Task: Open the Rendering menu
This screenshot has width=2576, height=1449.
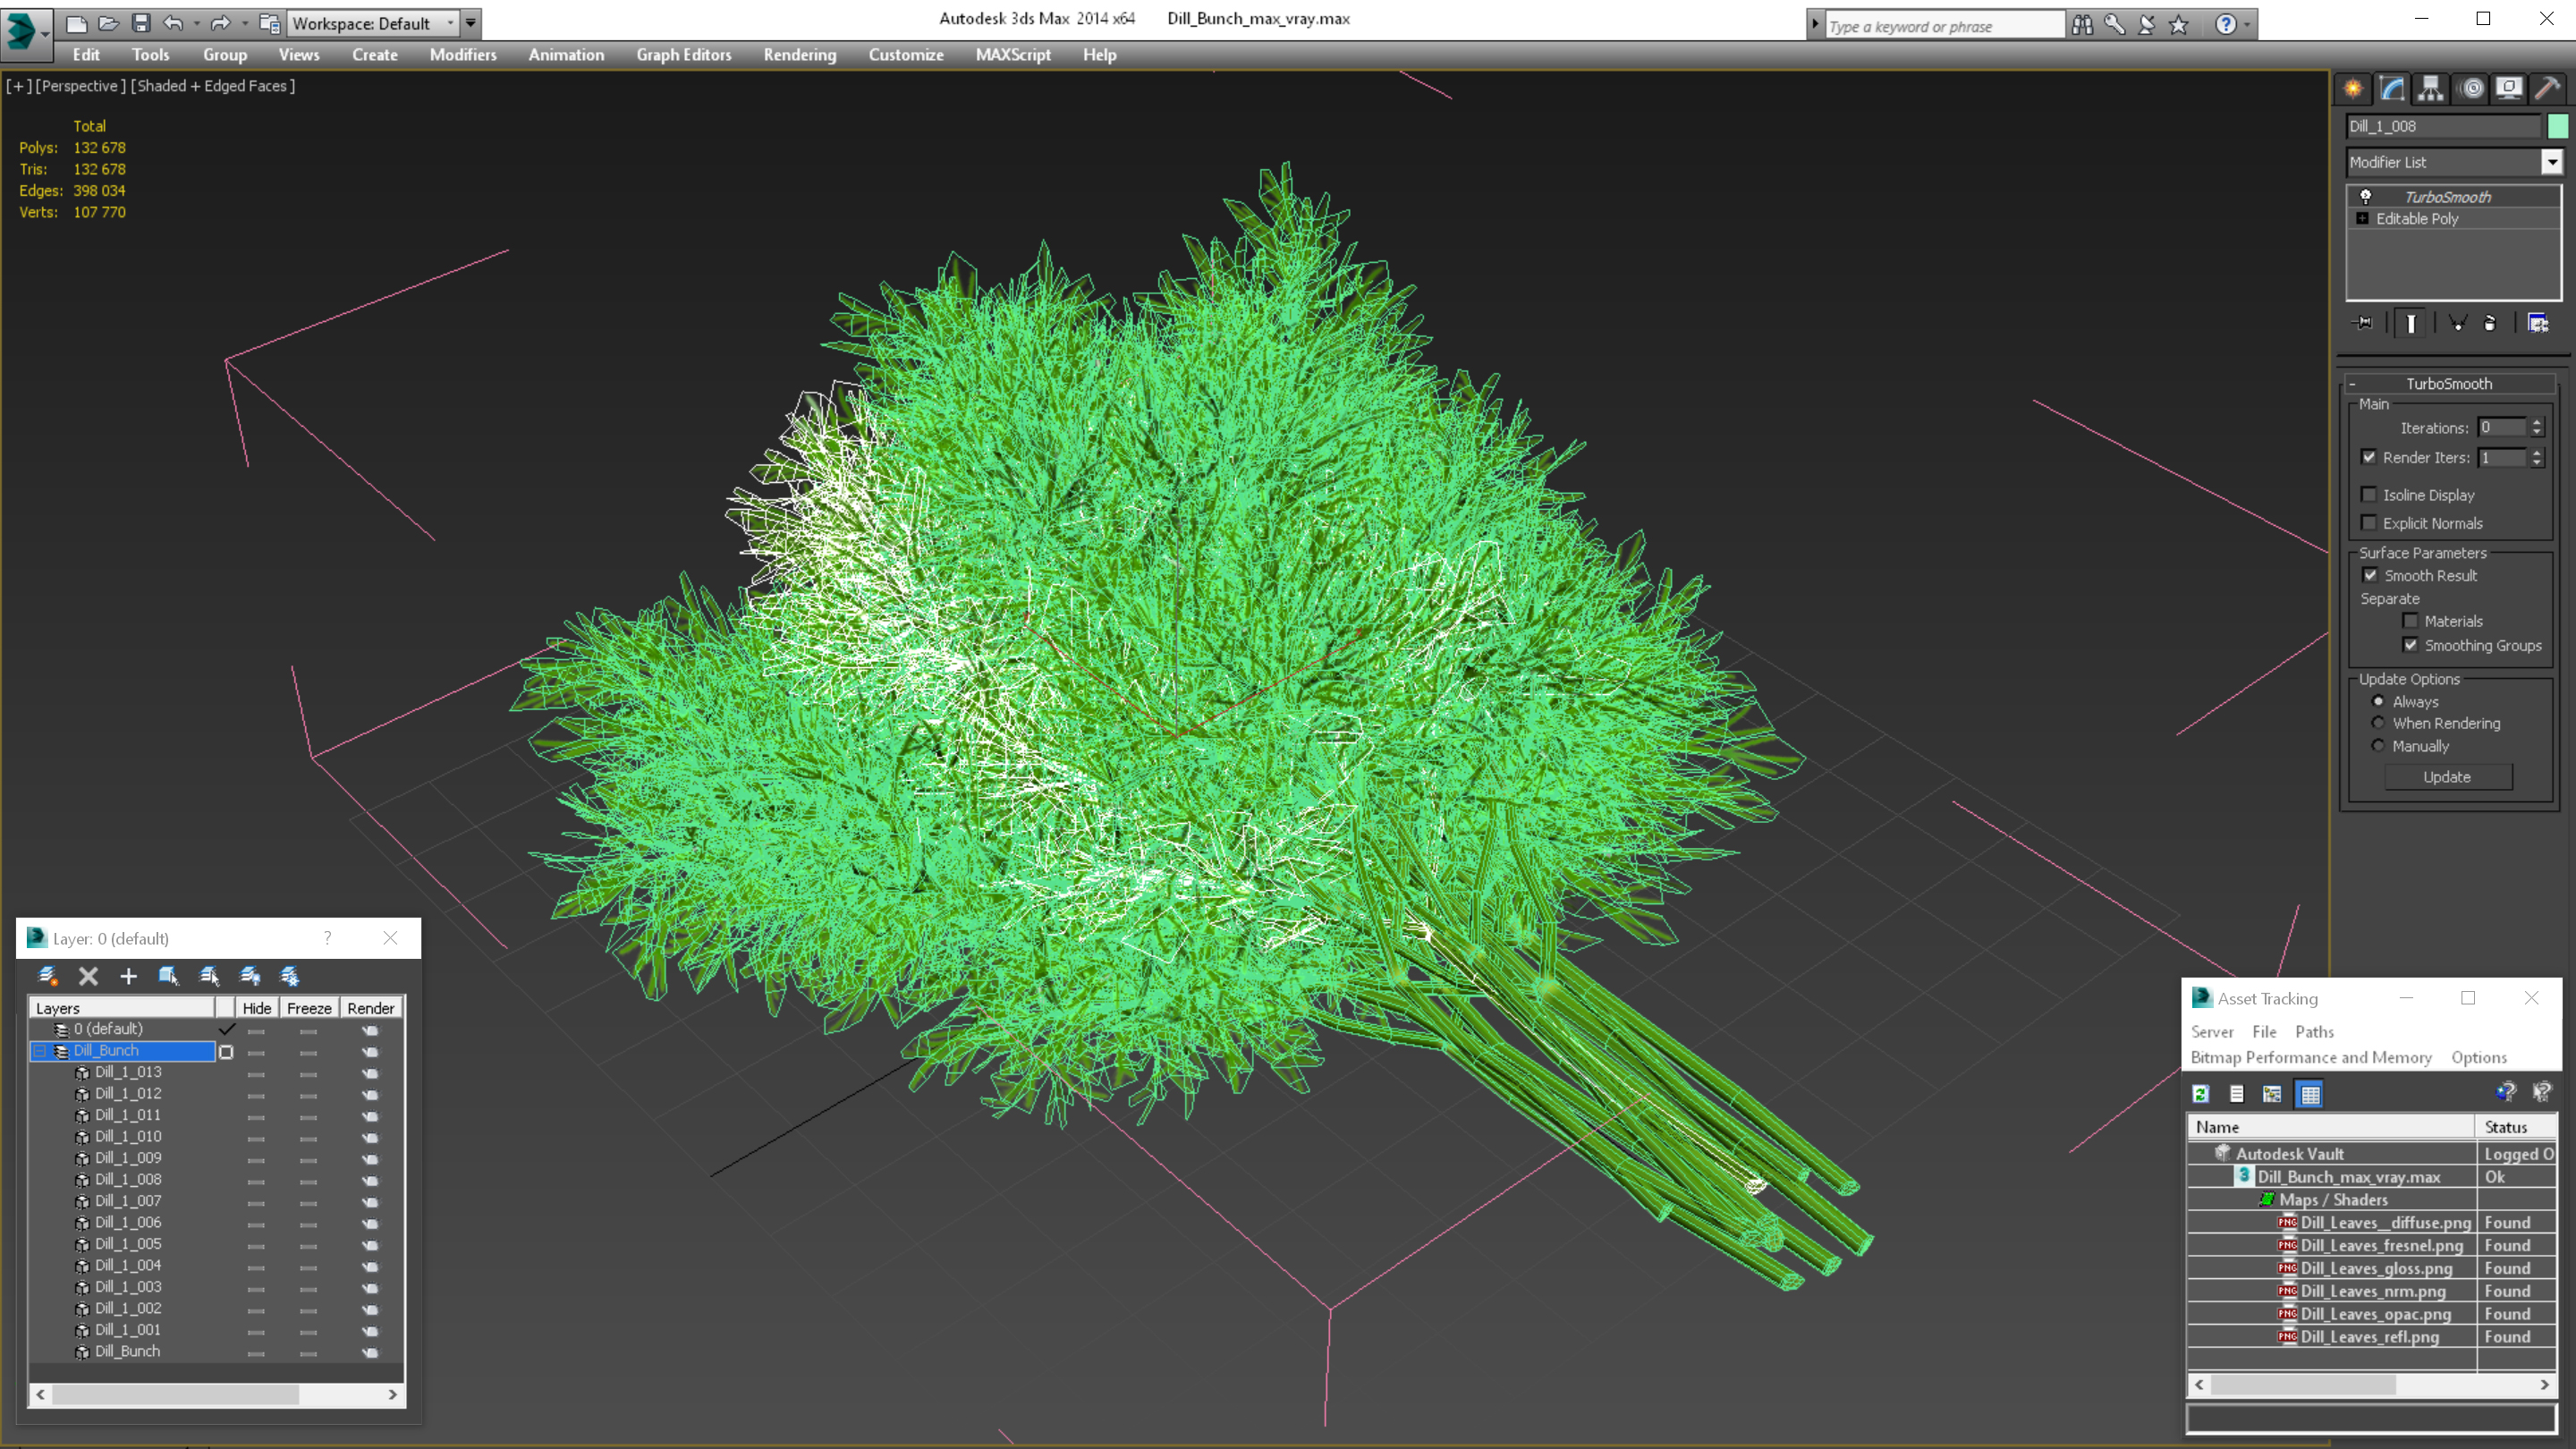Action: pos(800,55)
